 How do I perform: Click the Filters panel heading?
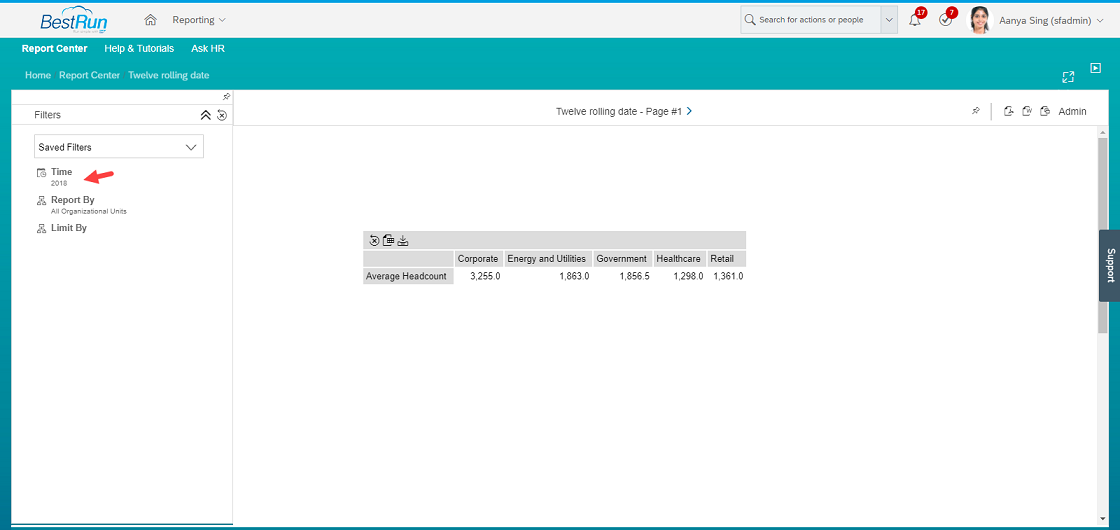47,114
